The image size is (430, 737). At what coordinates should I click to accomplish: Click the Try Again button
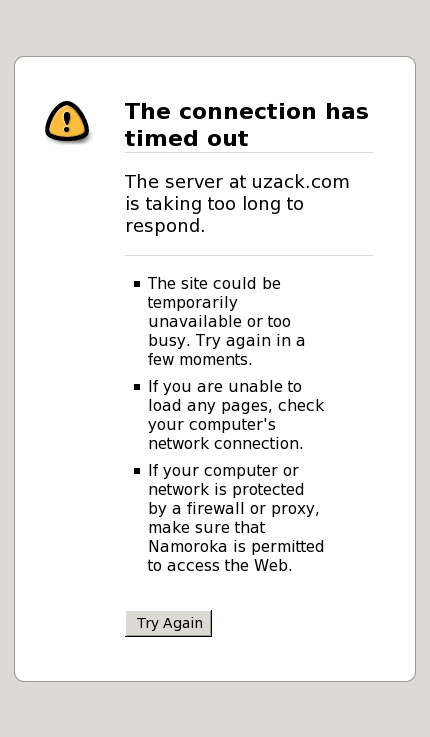(169, 623)
